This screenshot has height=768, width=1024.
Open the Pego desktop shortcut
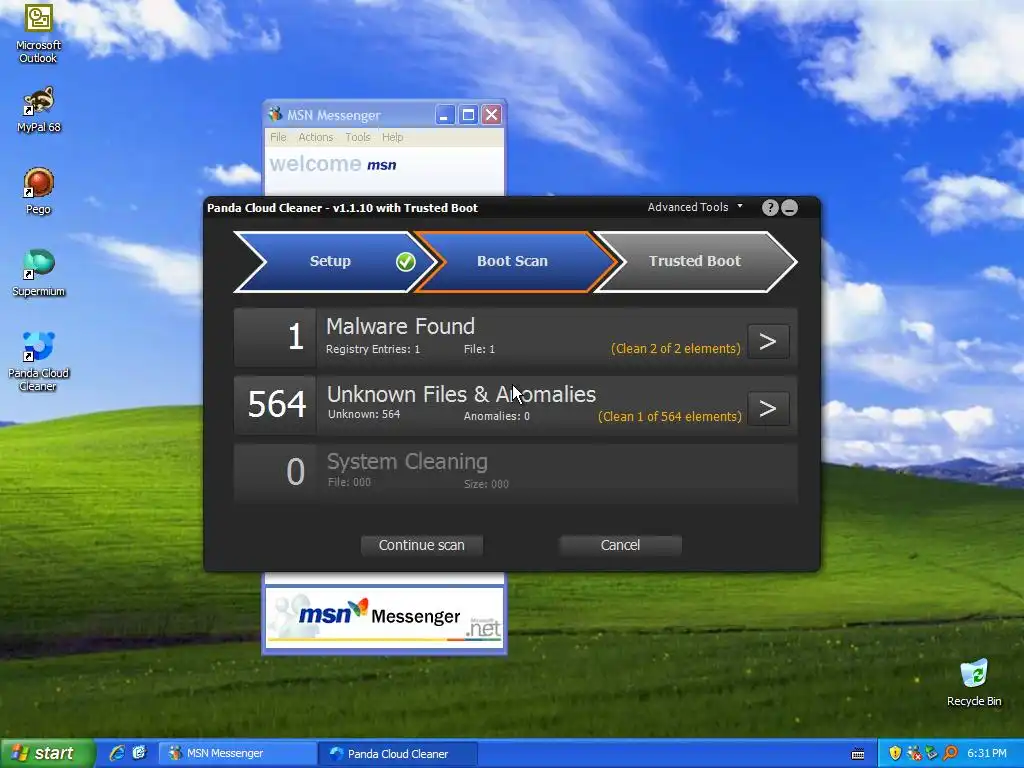click(x=39, y=191)
